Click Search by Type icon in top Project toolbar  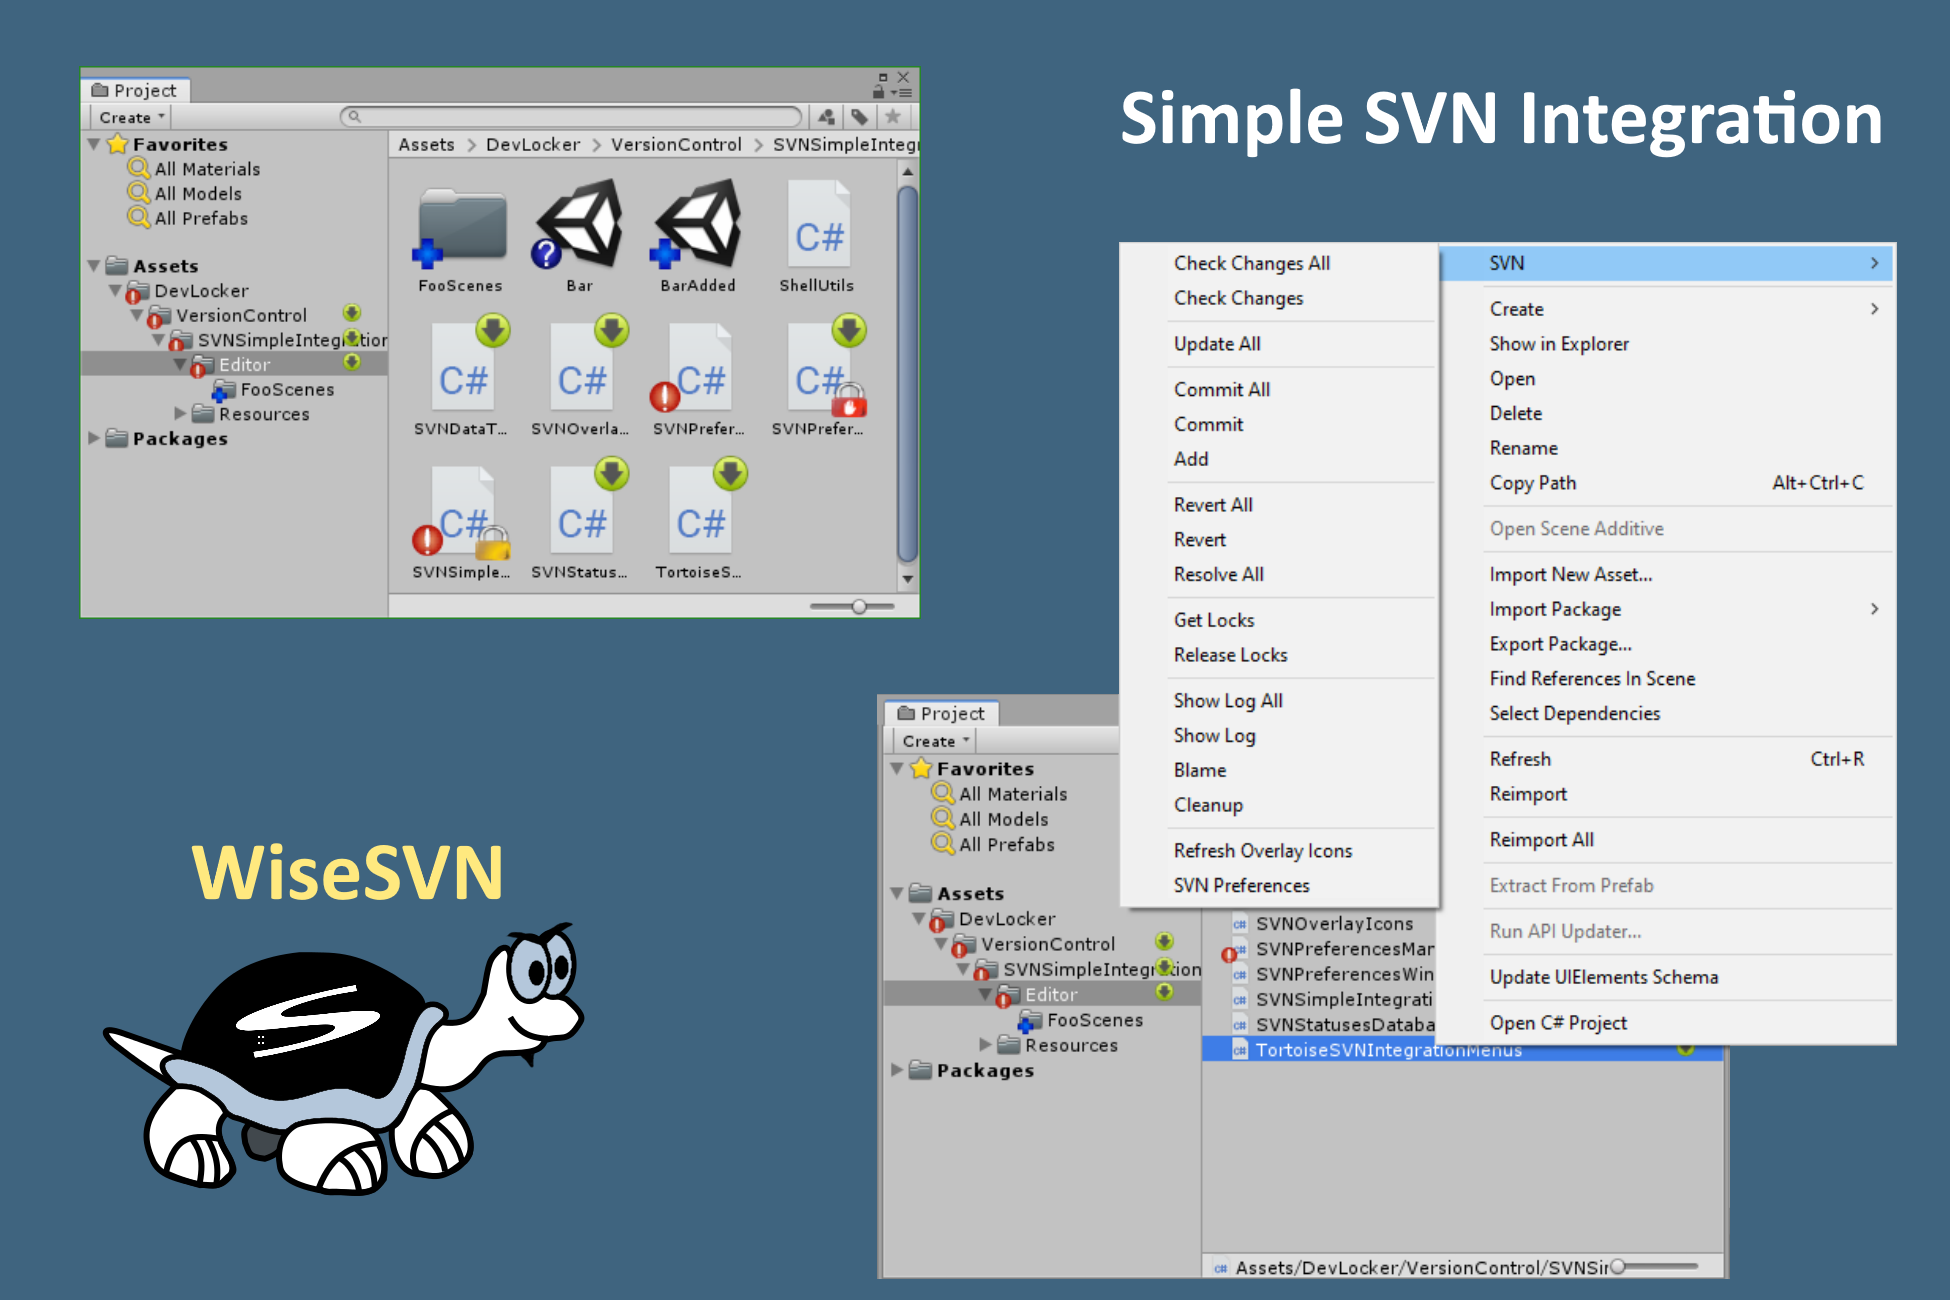coord(826,117)
